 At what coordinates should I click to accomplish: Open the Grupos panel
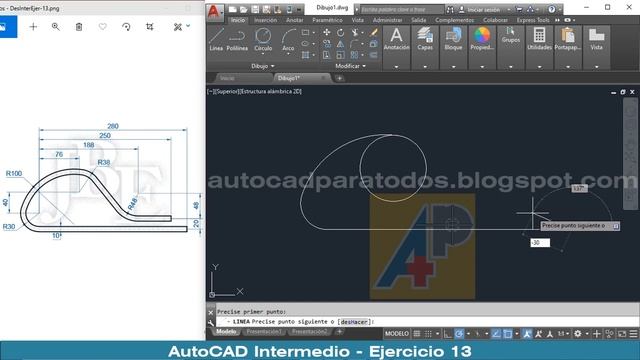[511, 35]
